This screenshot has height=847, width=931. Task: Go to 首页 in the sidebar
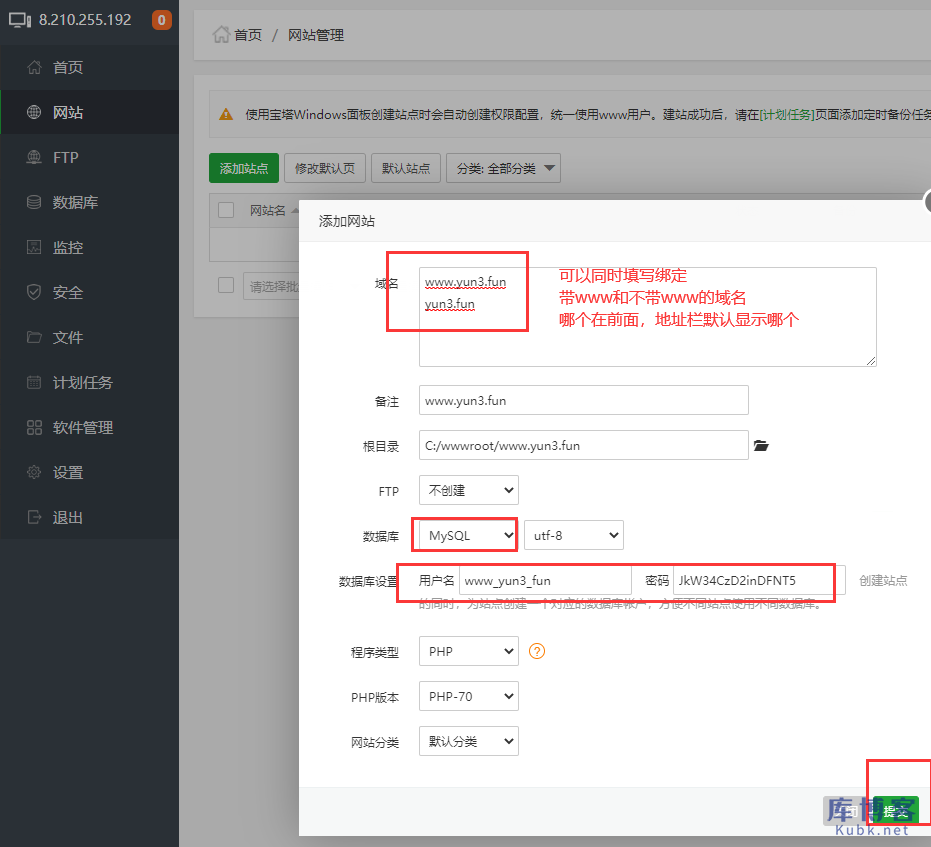click(60, 67)
